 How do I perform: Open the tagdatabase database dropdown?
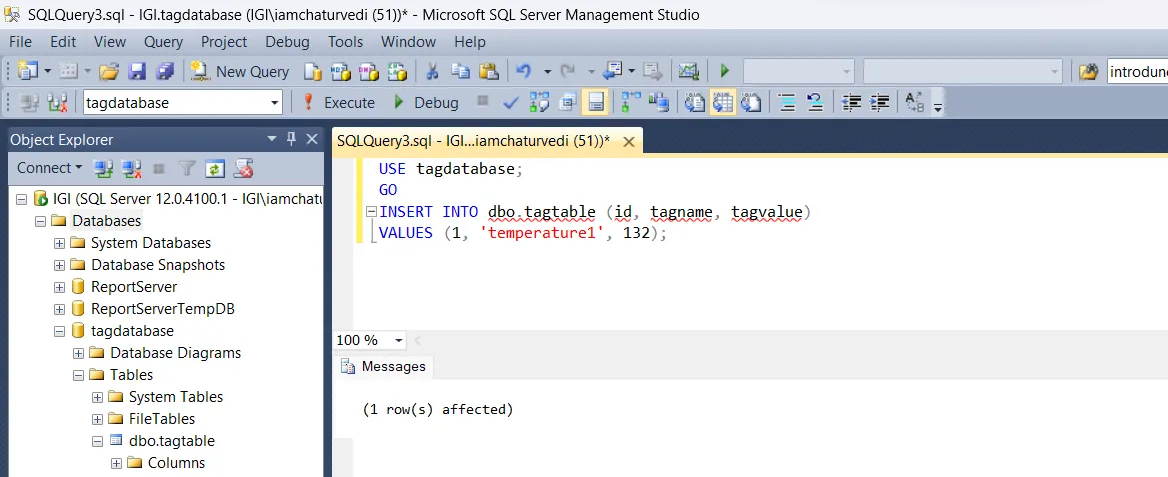point(275,102)
